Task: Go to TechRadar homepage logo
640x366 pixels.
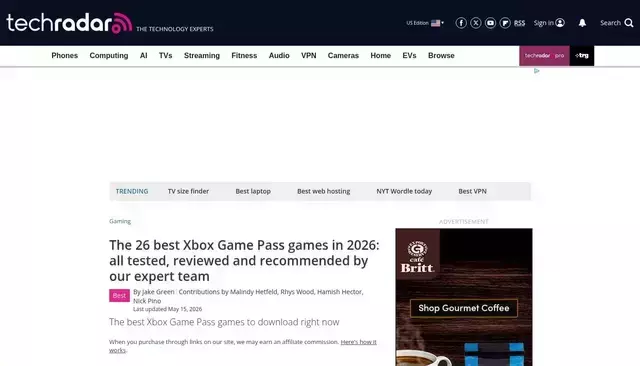Action: point(69,23)
